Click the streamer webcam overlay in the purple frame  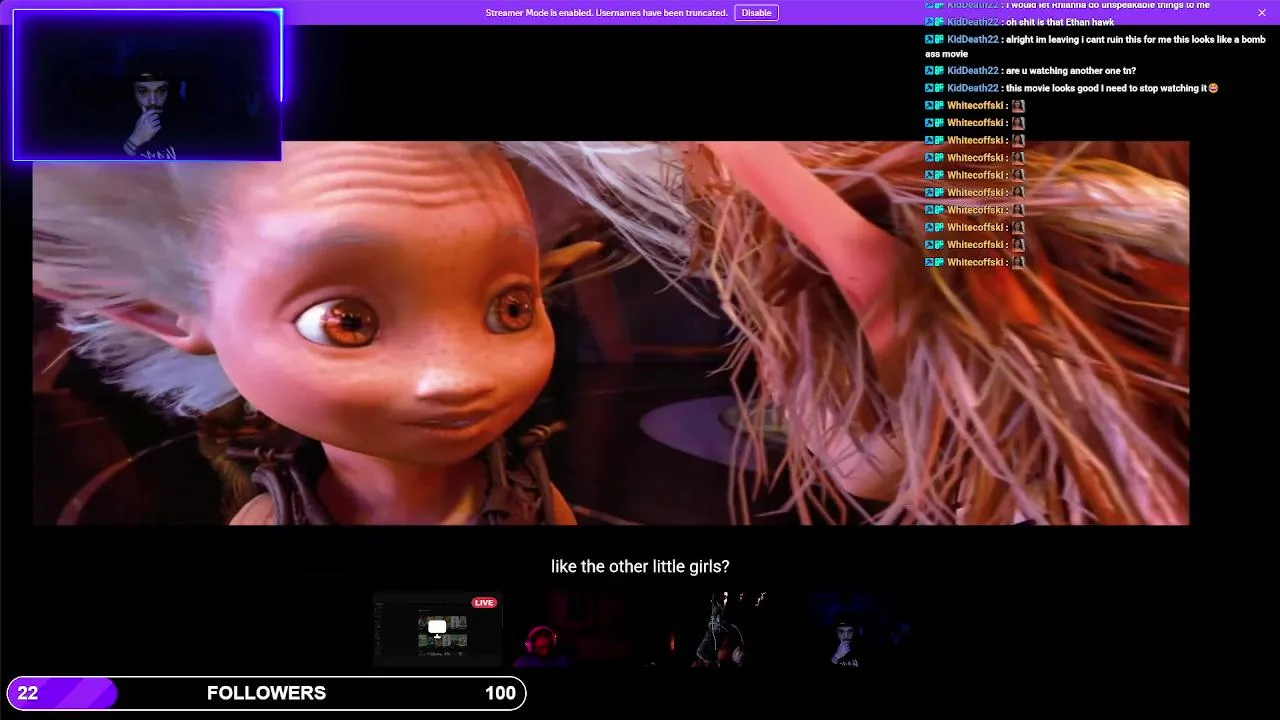(x=147, y=86)
